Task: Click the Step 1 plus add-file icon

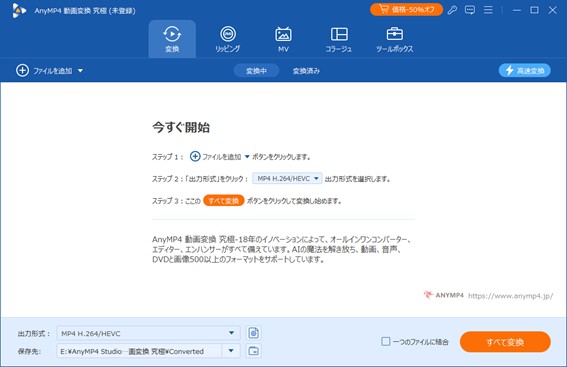Action: (x=195, y=157)
